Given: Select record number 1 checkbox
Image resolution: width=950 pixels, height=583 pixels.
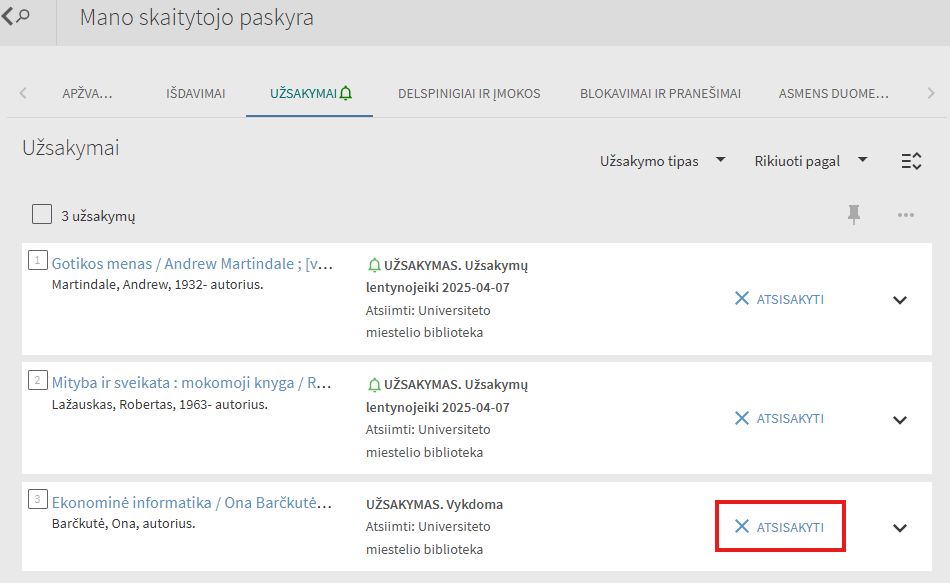Looking at the screenshot, I should (x=38, y=260).
